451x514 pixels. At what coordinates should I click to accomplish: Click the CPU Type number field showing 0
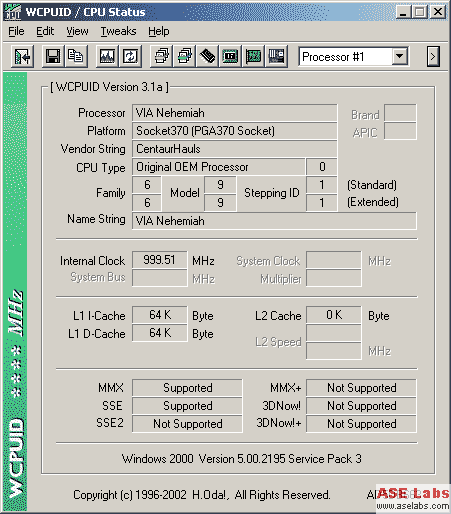[322, 167]
